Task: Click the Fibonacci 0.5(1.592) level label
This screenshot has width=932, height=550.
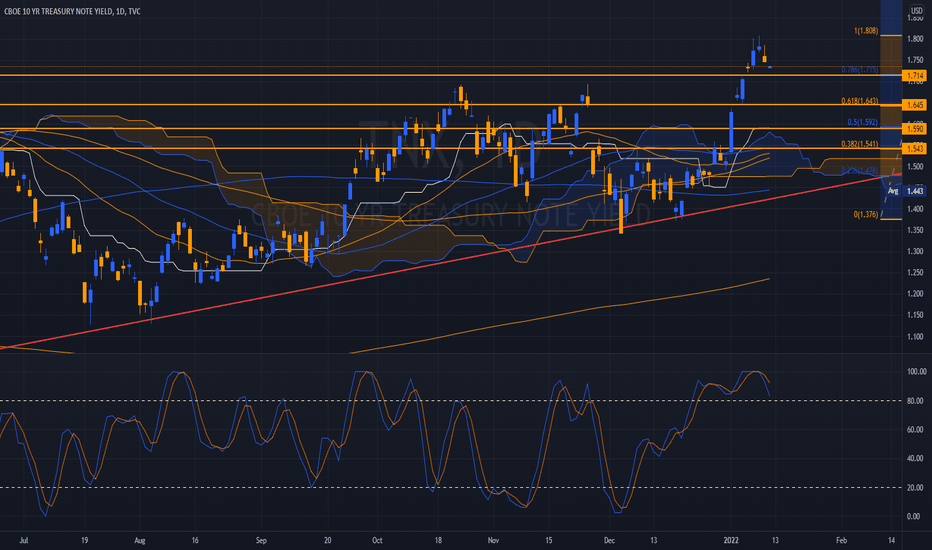Action: (x=862, y=122)
